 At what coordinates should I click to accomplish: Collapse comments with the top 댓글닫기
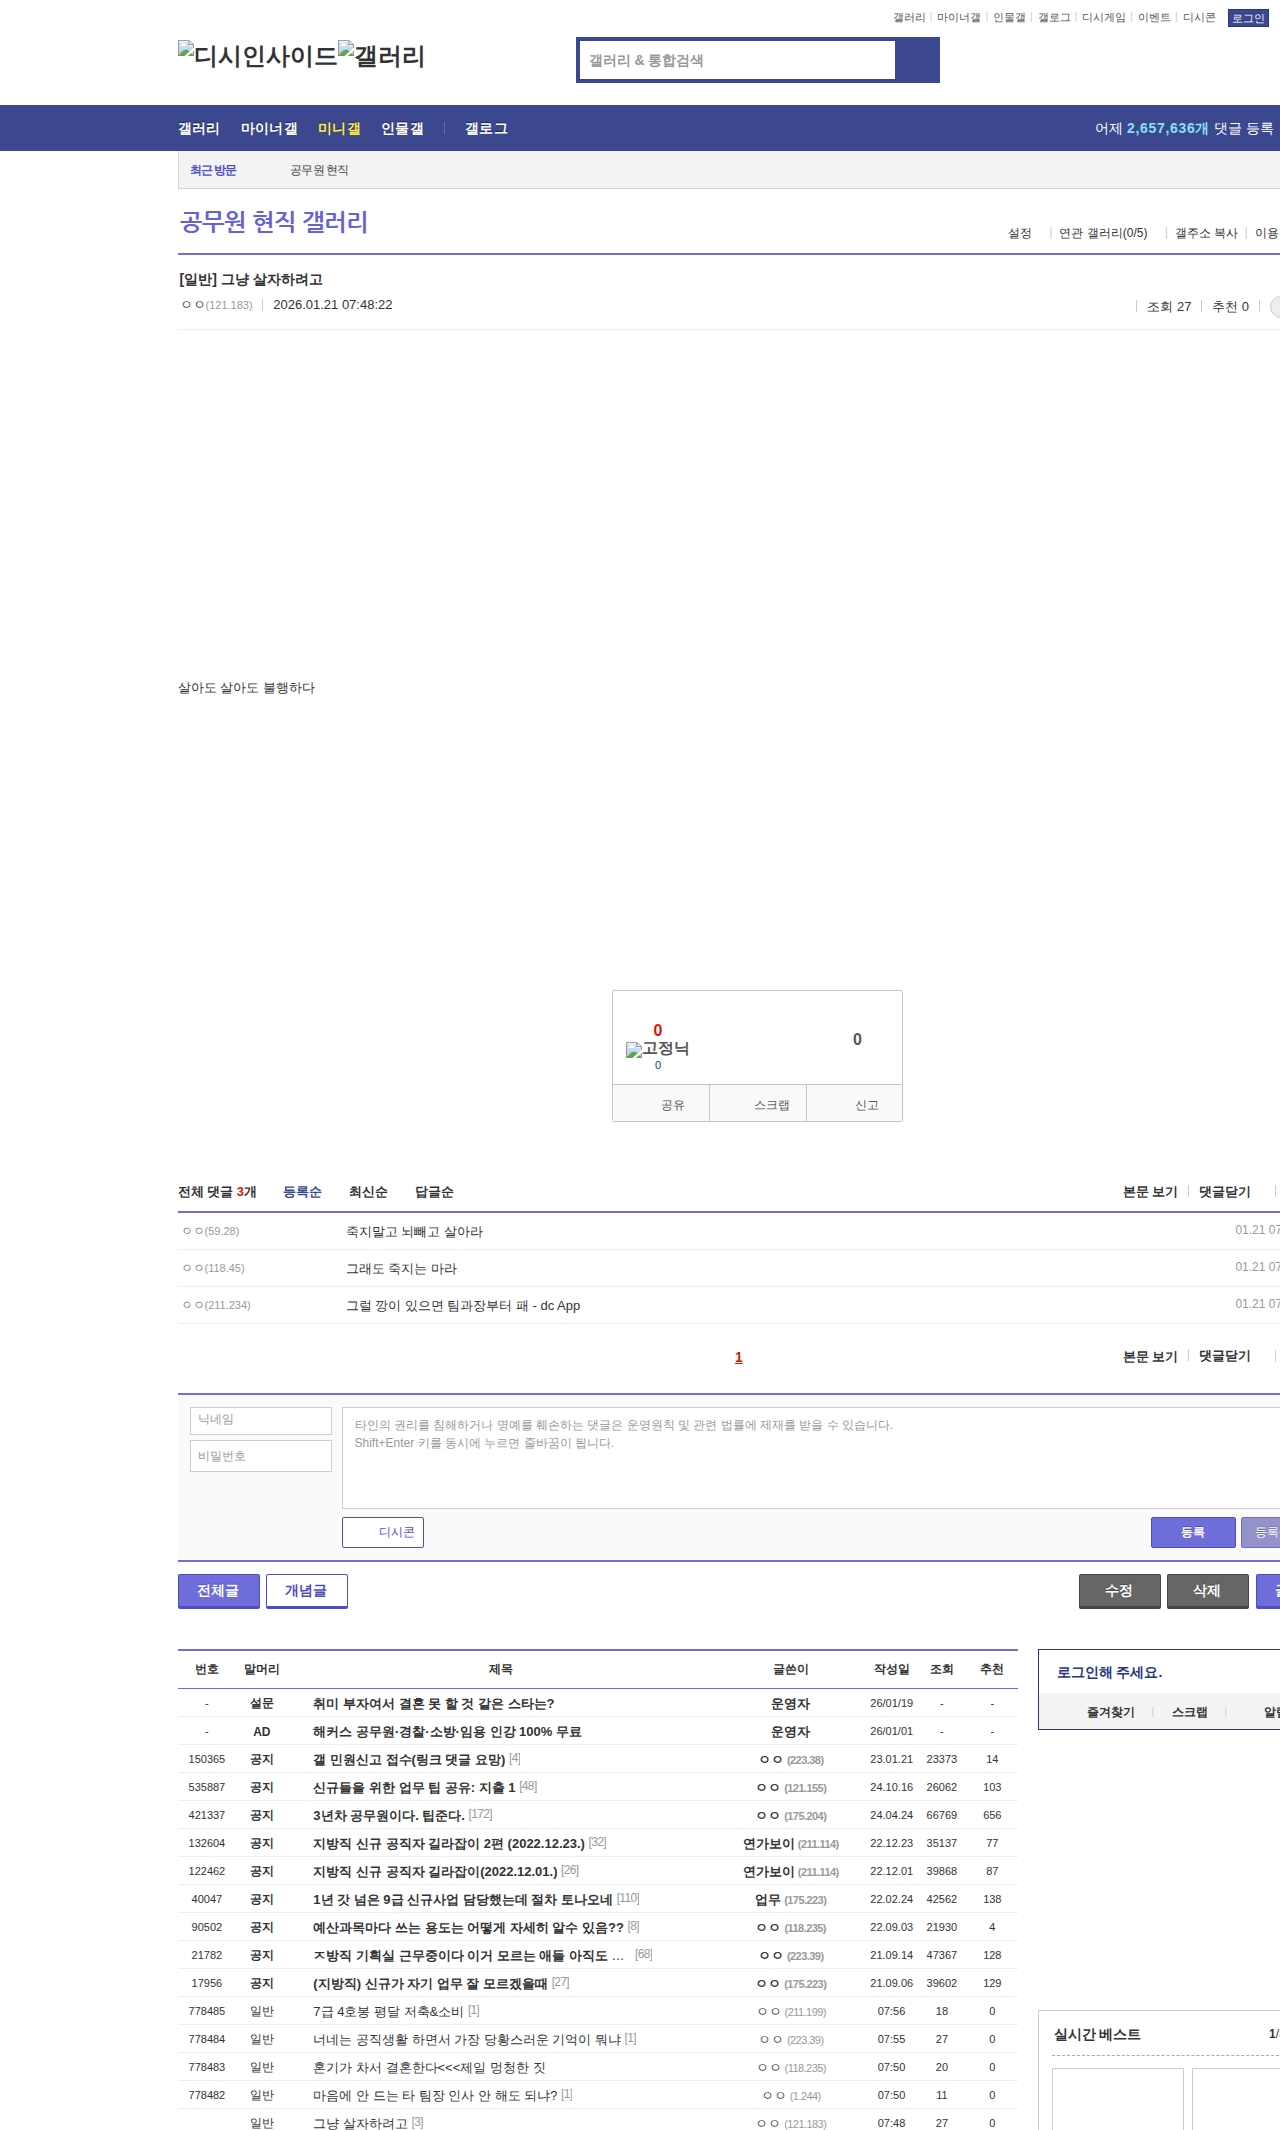click(x=1224, y=1192)
